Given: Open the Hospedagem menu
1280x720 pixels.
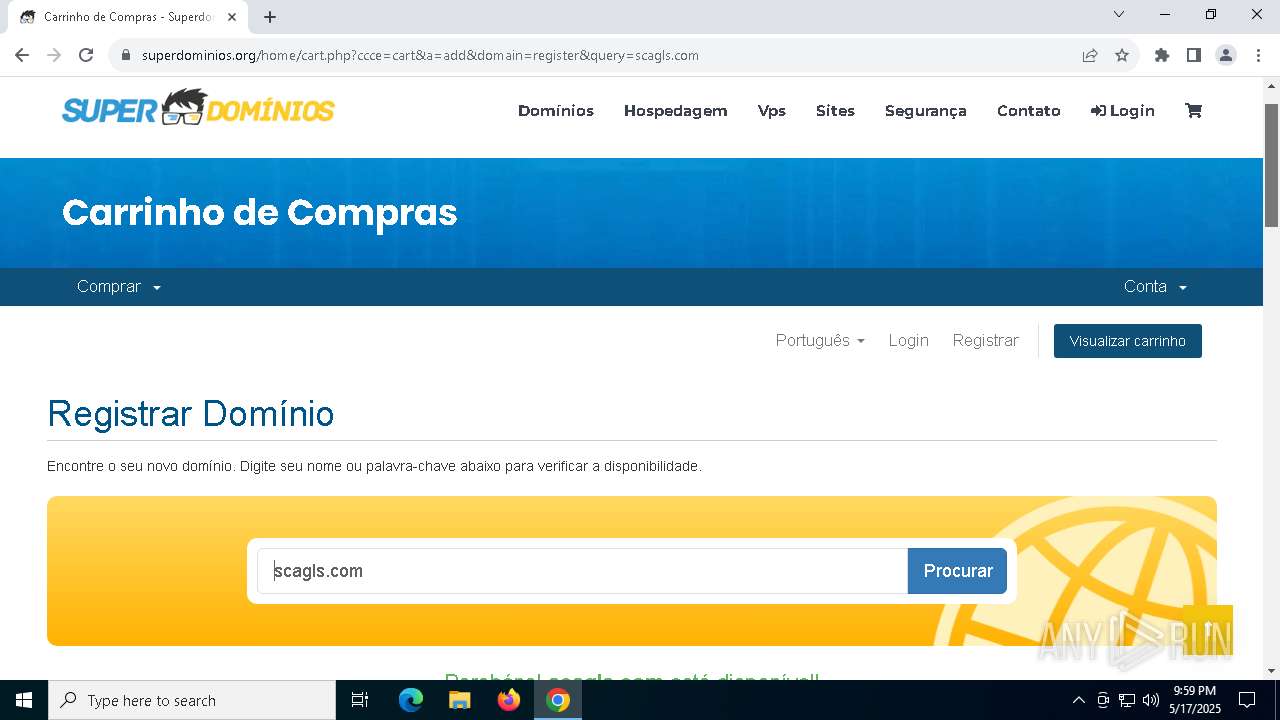Looking at the screenshot, I should (676, 111).
